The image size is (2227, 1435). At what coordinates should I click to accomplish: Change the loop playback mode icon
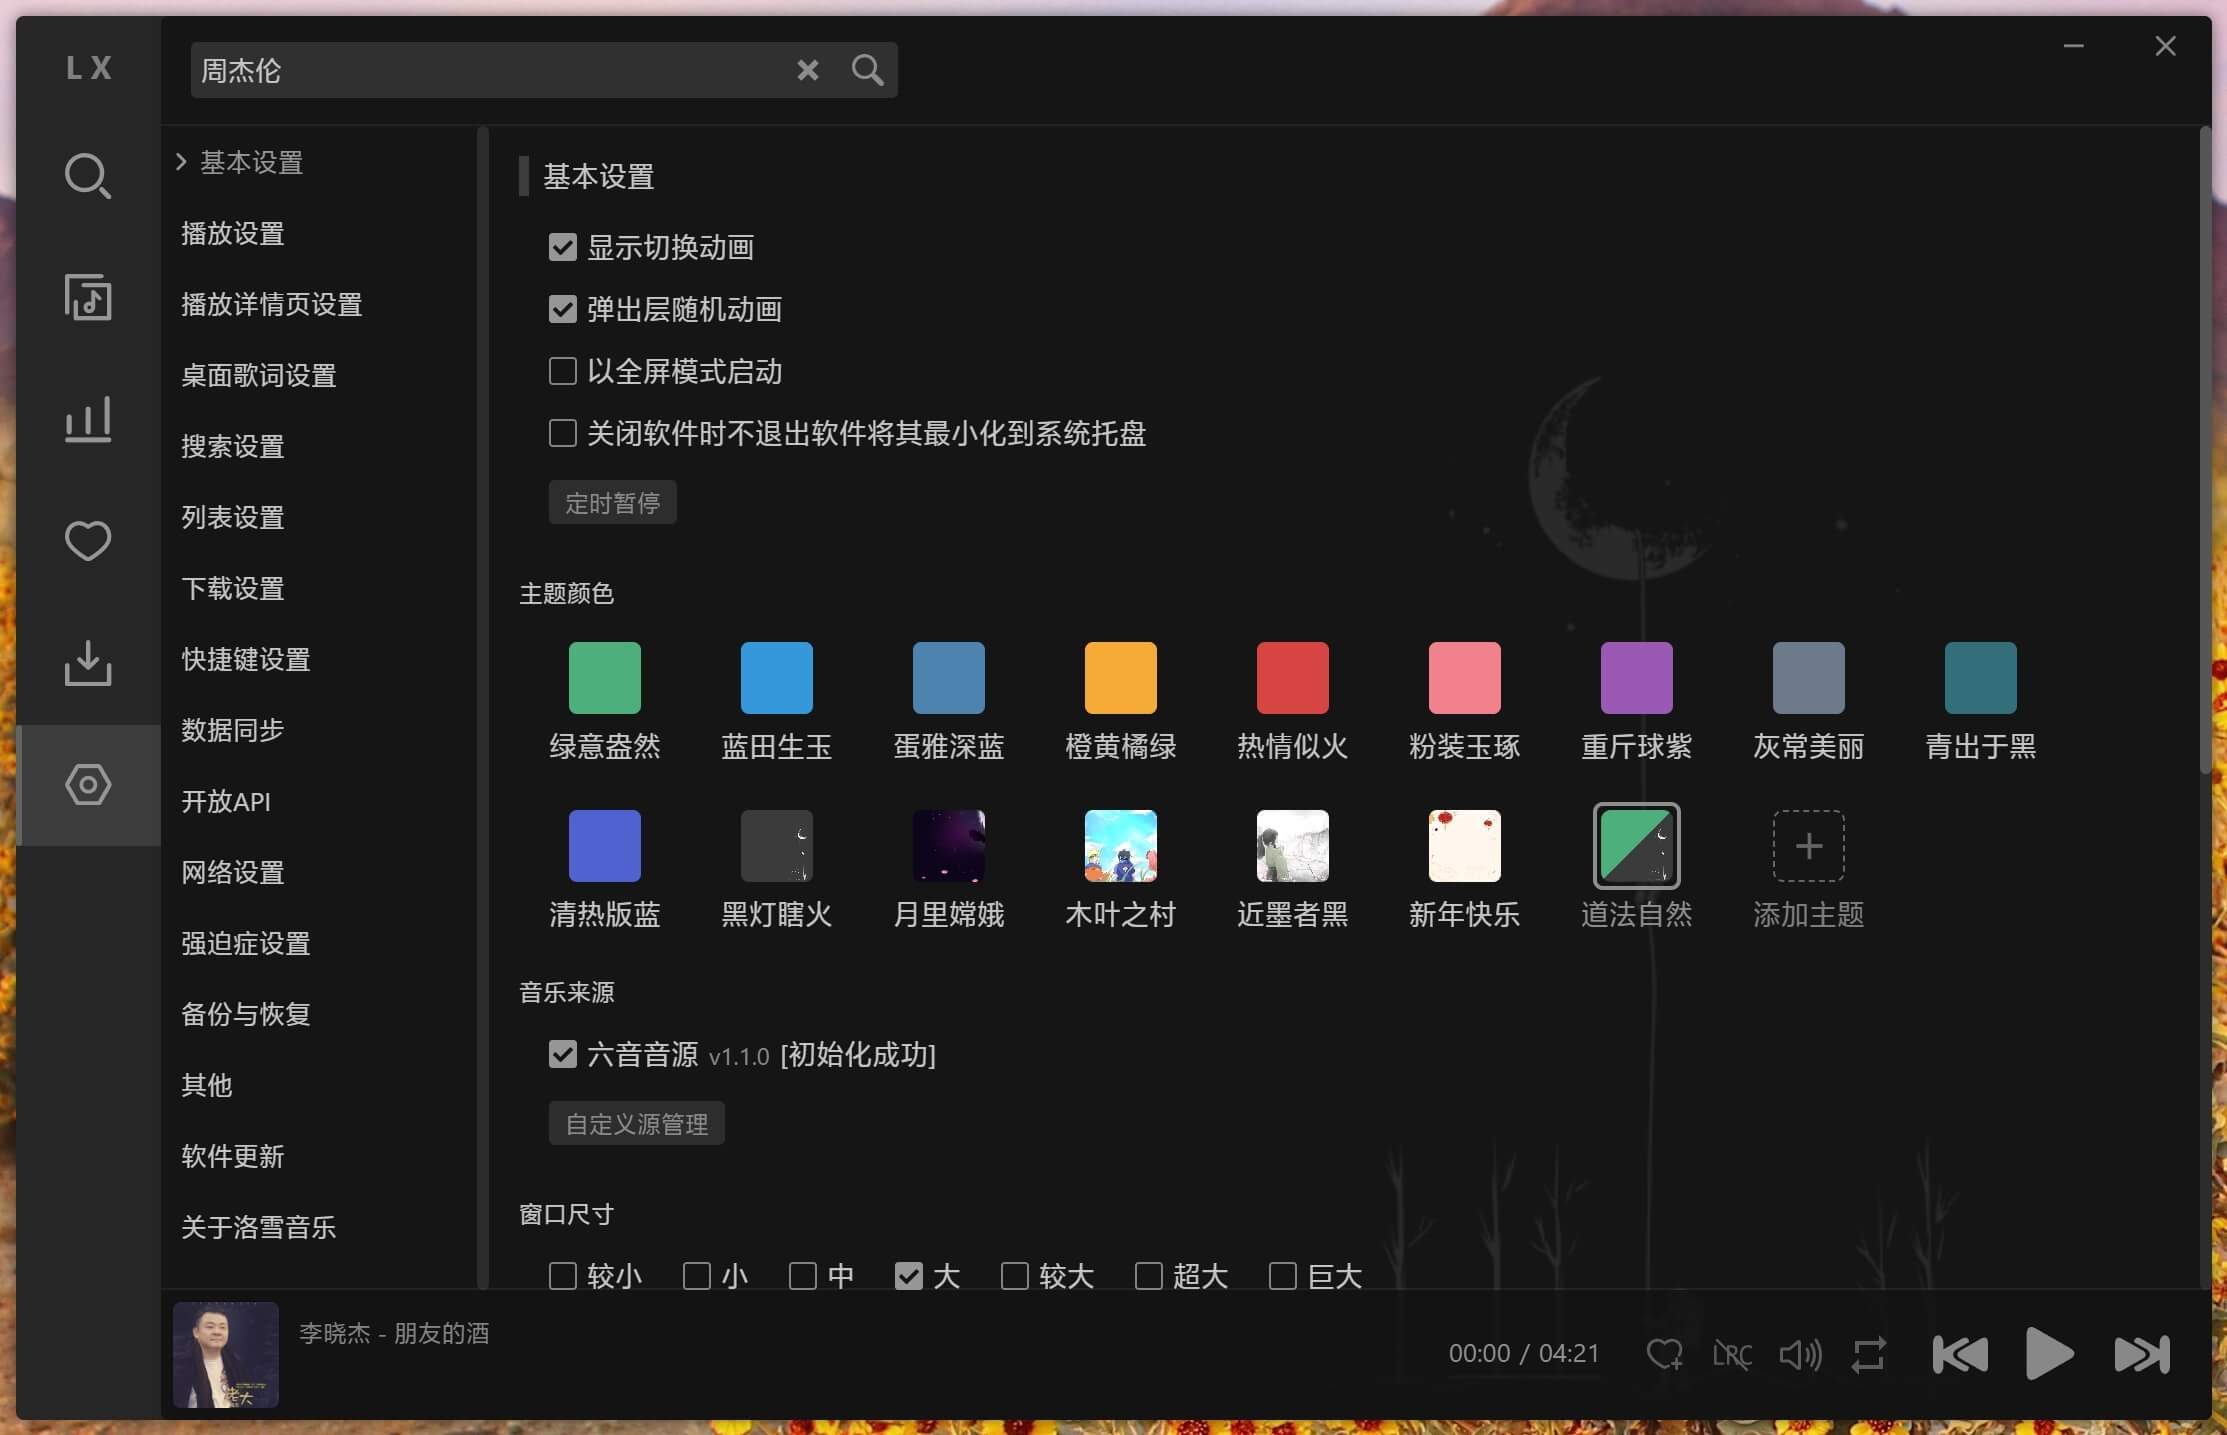[x=1868, y=1354]
